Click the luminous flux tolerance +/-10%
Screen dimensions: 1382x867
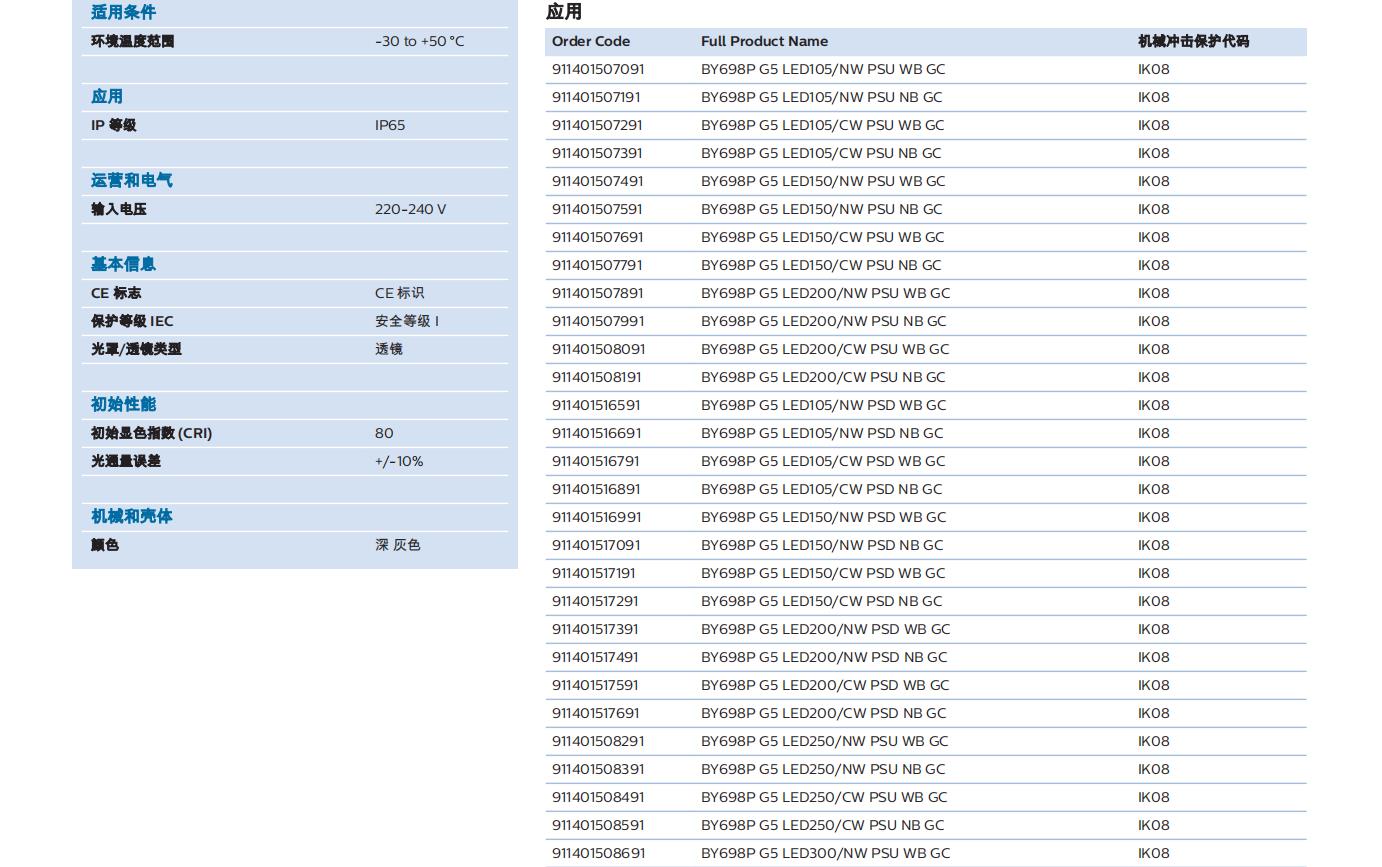[399, 461]
